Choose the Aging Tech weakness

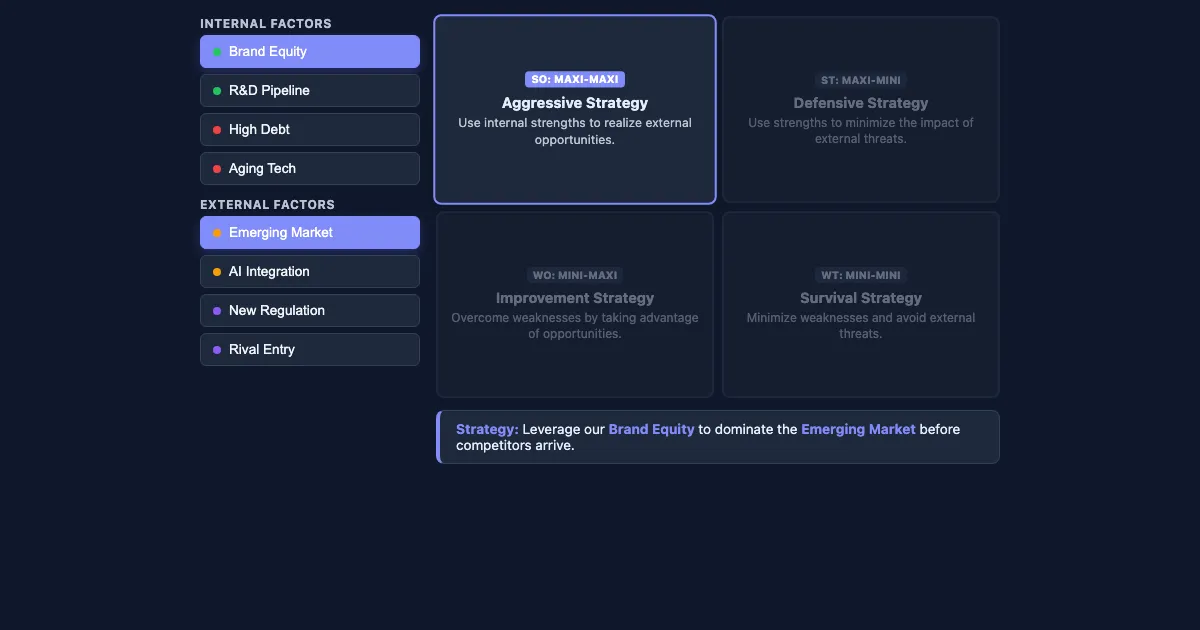point(310,168)
